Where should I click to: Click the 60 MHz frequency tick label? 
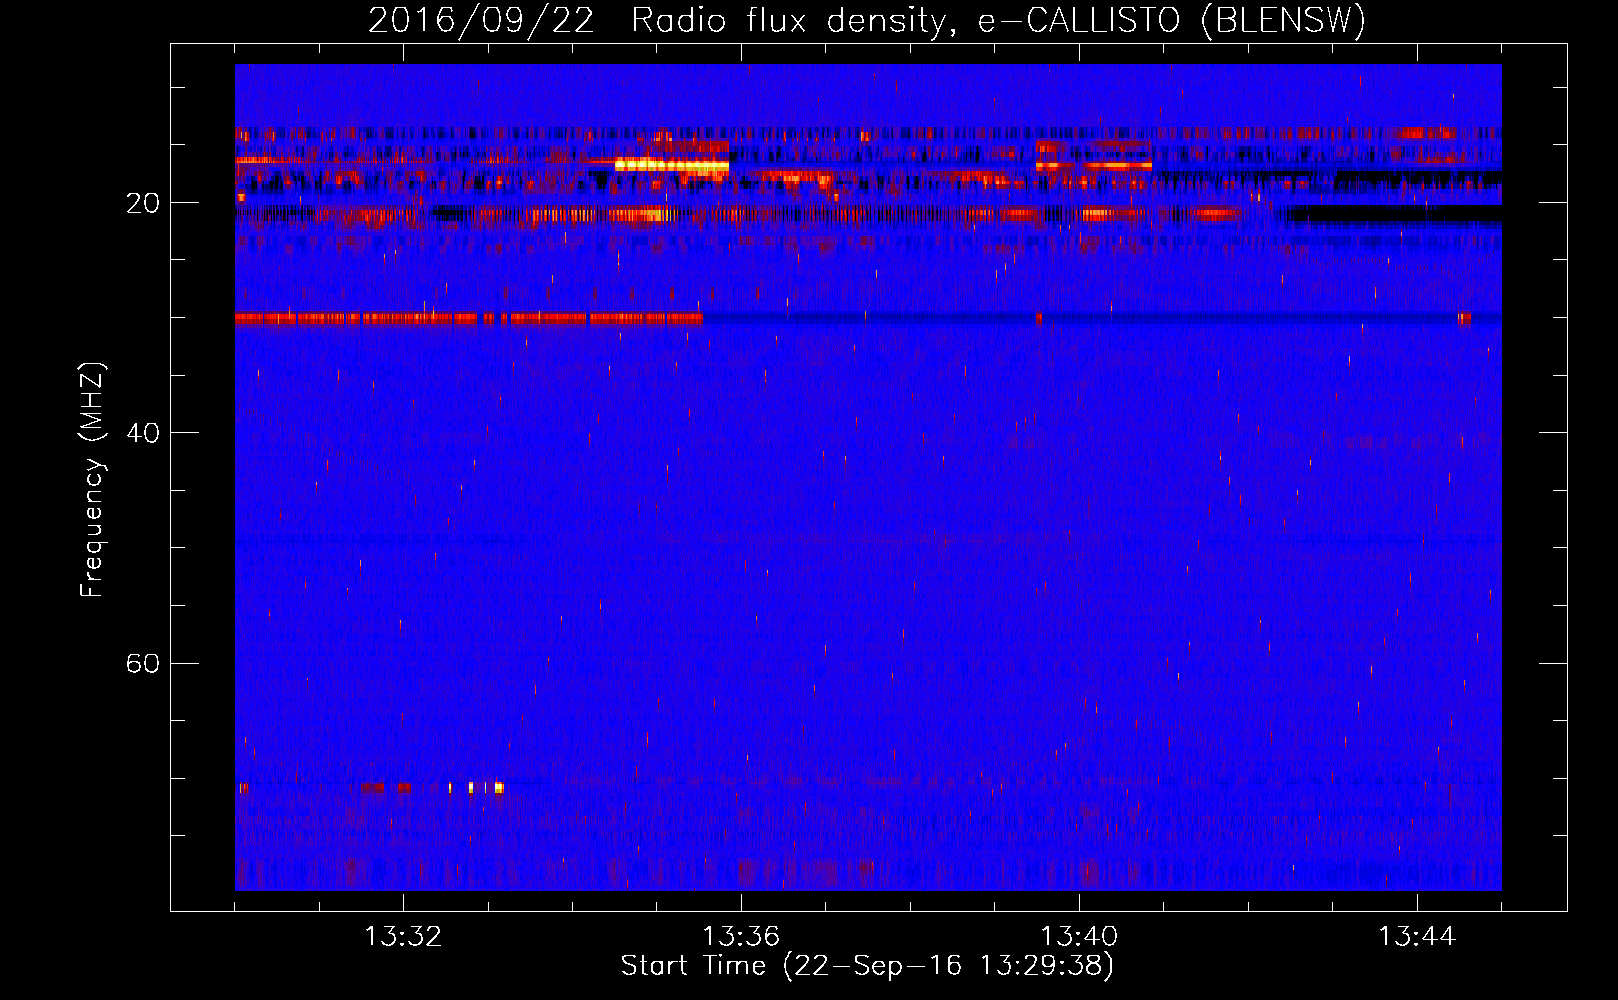[x=143, y=663]
